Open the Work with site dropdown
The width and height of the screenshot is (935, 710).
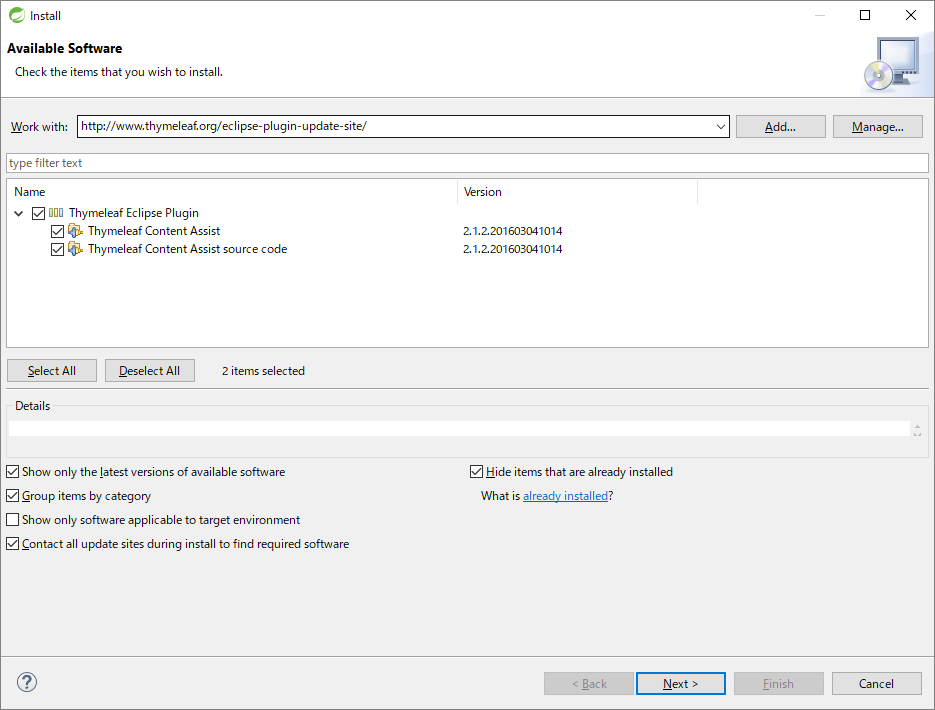tap(721, 126)
